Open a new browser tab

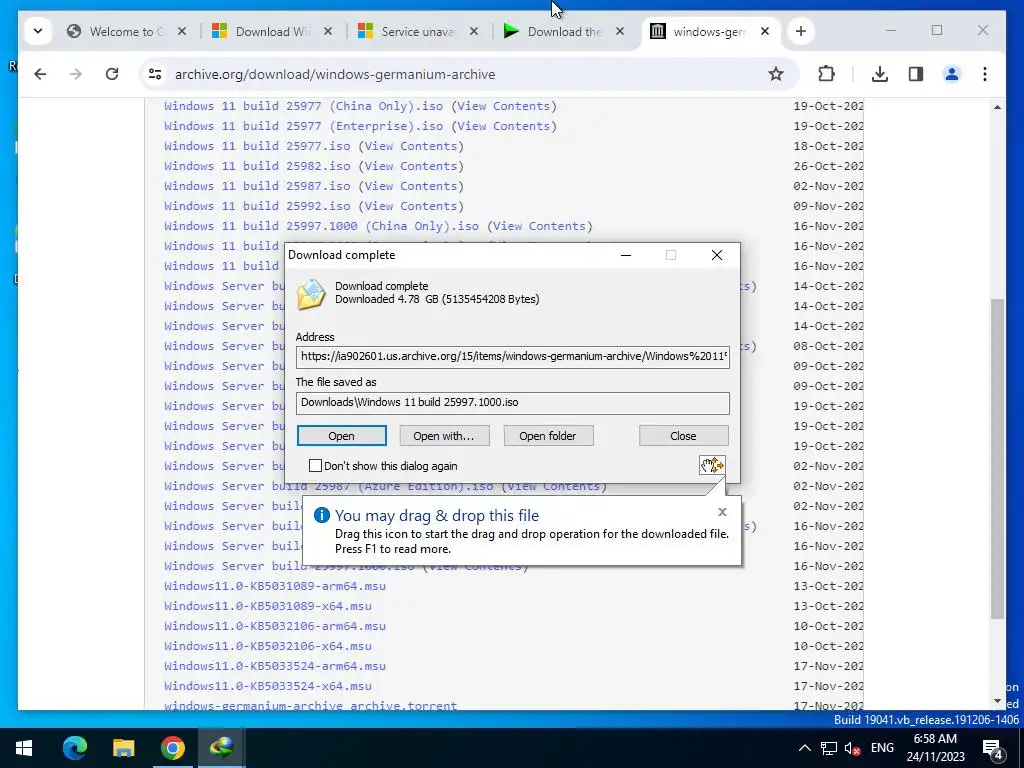click(801, 31)
